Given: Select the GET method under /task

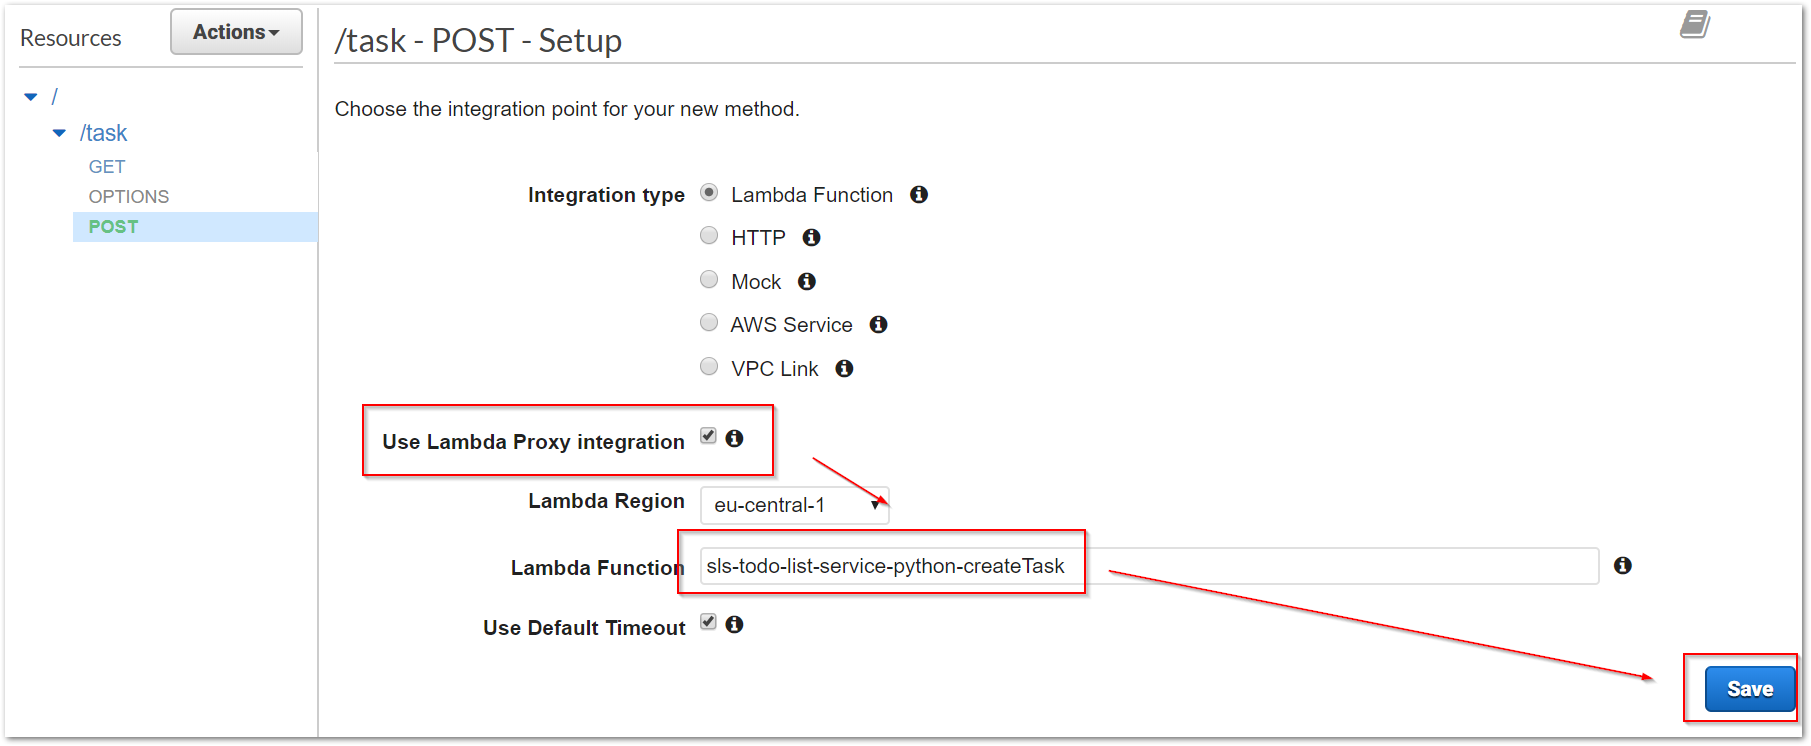Looking at the screenshot, I should click(x=107, y=167).
